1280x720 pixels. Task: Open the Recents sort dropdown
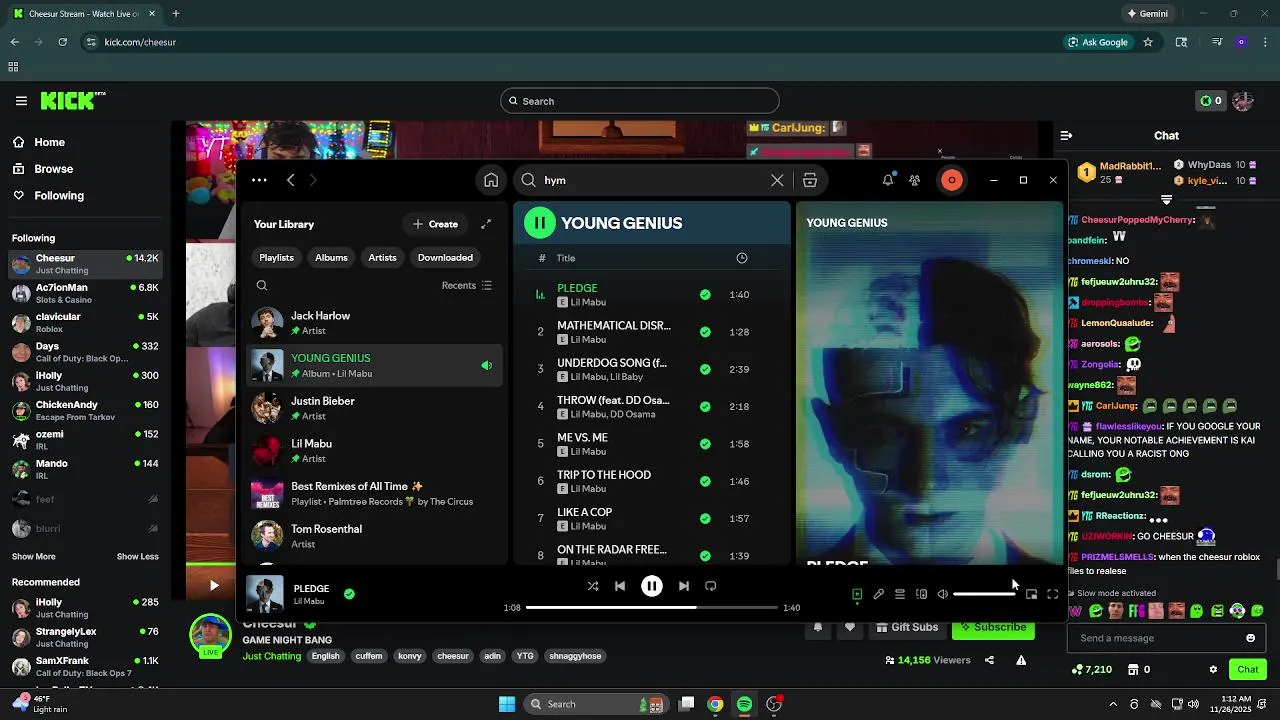467,285
